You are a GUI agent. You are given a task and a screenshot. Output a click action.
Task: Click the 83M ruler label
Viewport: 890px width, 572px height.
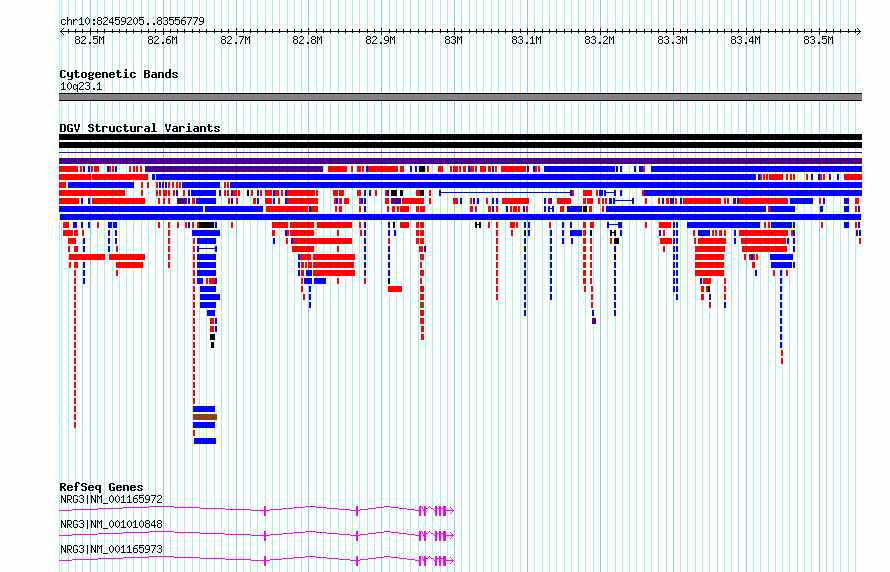click(454, 40)
